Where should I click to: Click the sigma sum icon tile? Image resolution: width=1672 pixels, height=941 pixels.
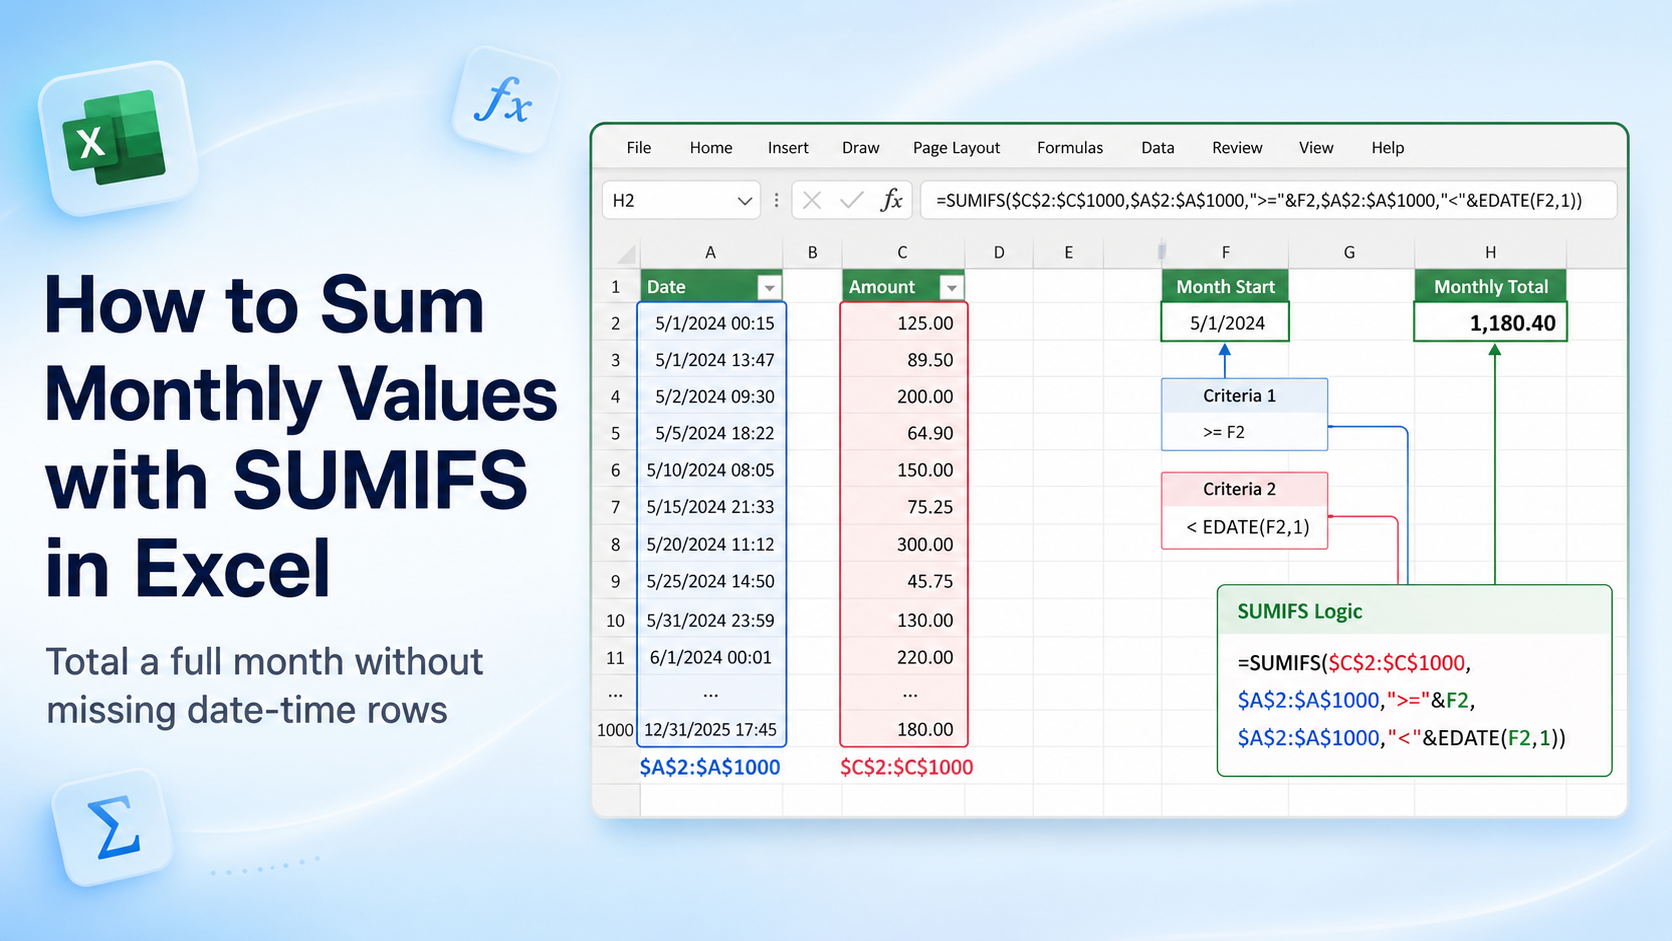pos(112,828)
